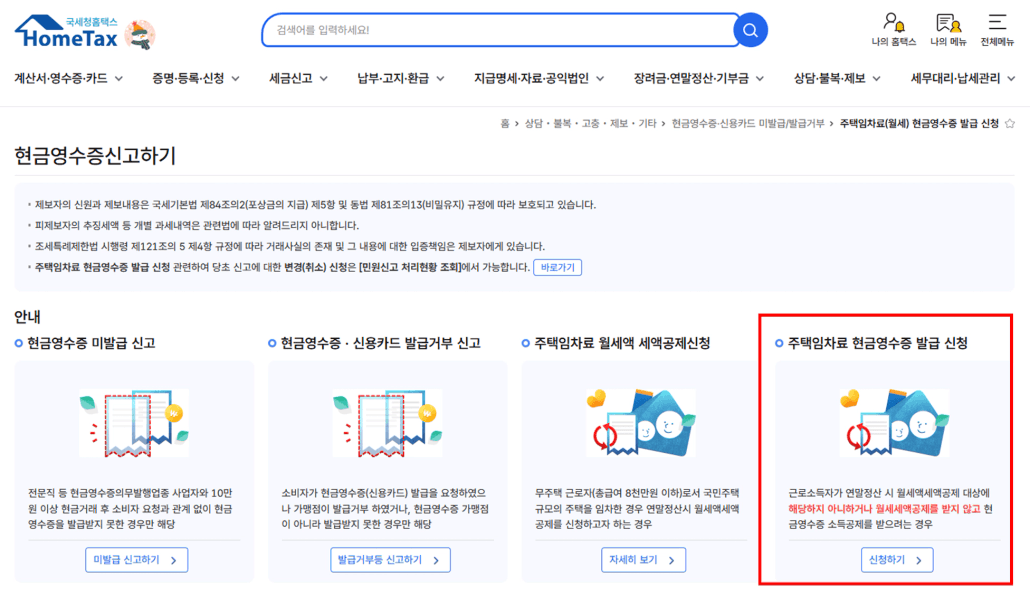
Task: Click the bookmark star icon in breadcrumb
Action: 1010,124
